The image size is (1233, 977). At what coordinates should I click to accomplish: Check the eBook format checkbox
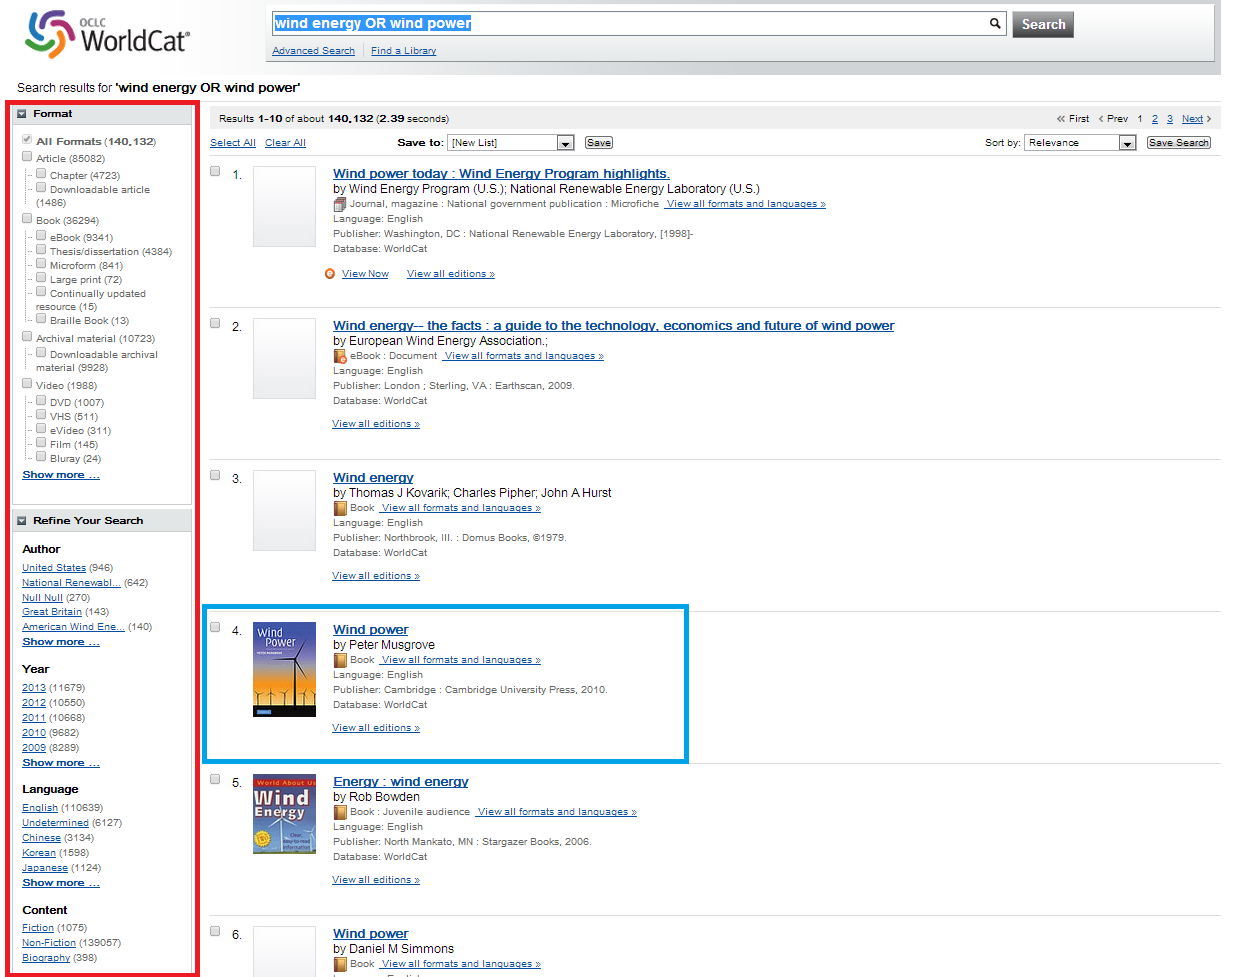point(41,235)
